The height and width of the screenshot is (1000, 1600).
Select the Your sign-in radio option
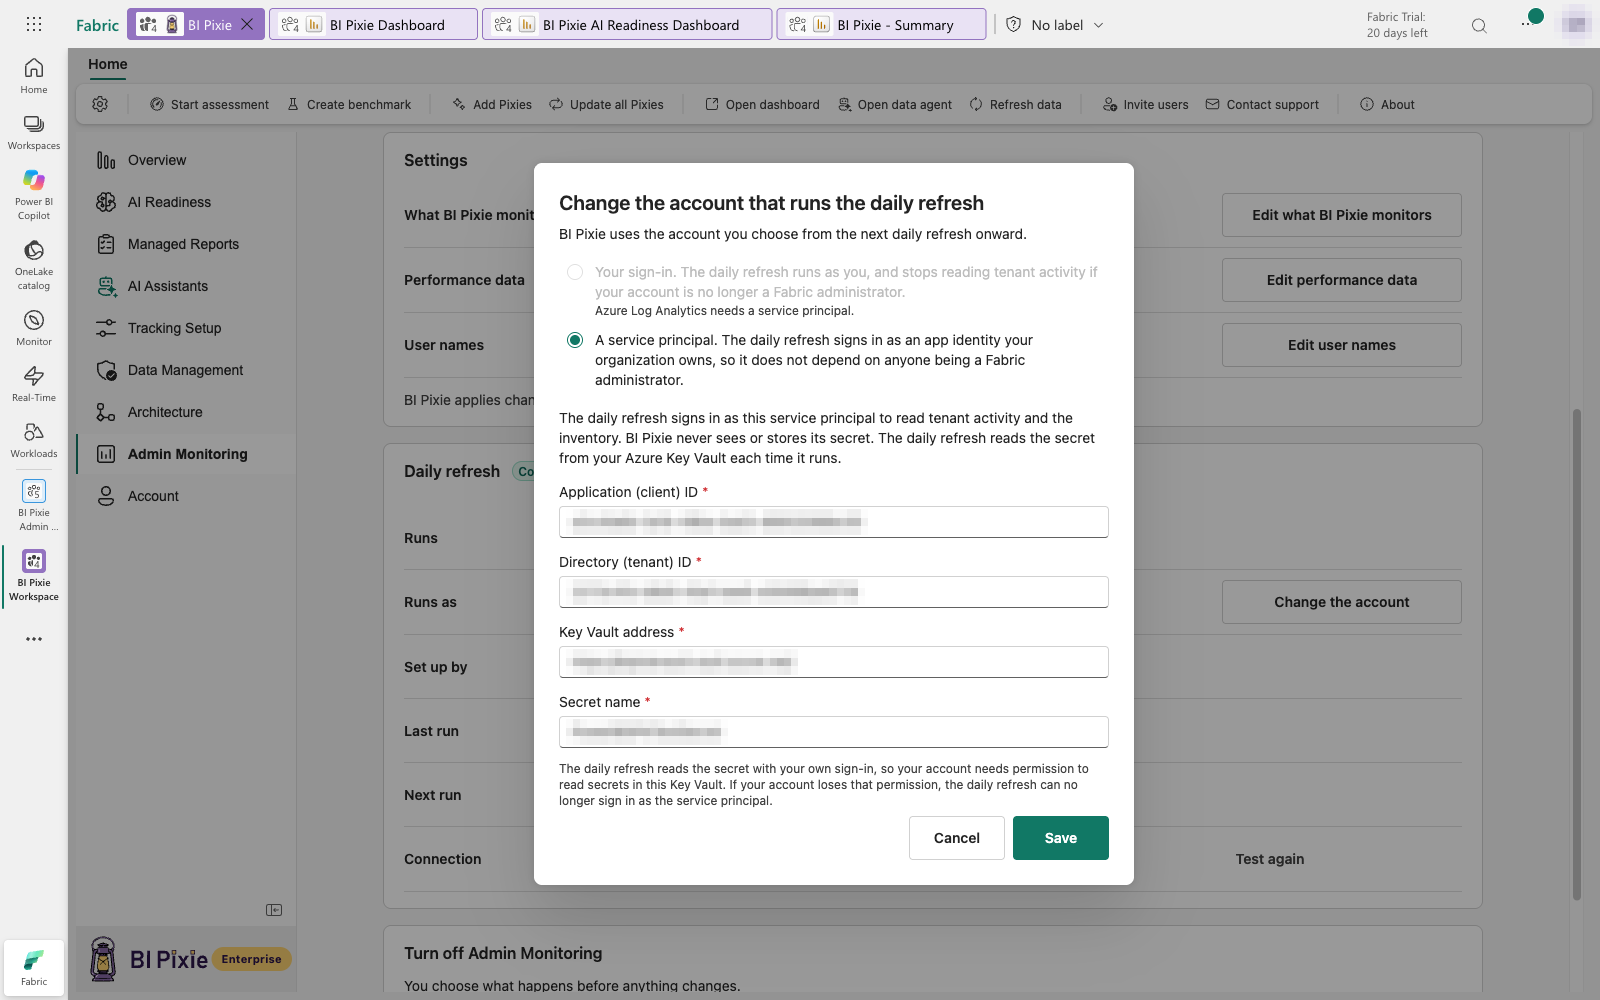575,272
